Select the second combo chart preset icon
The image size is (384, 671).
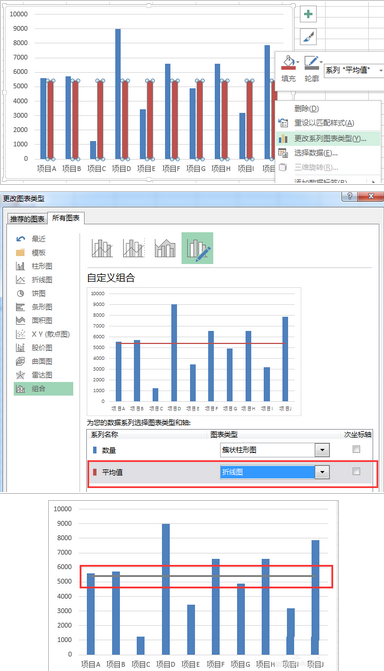pos(133,248)
